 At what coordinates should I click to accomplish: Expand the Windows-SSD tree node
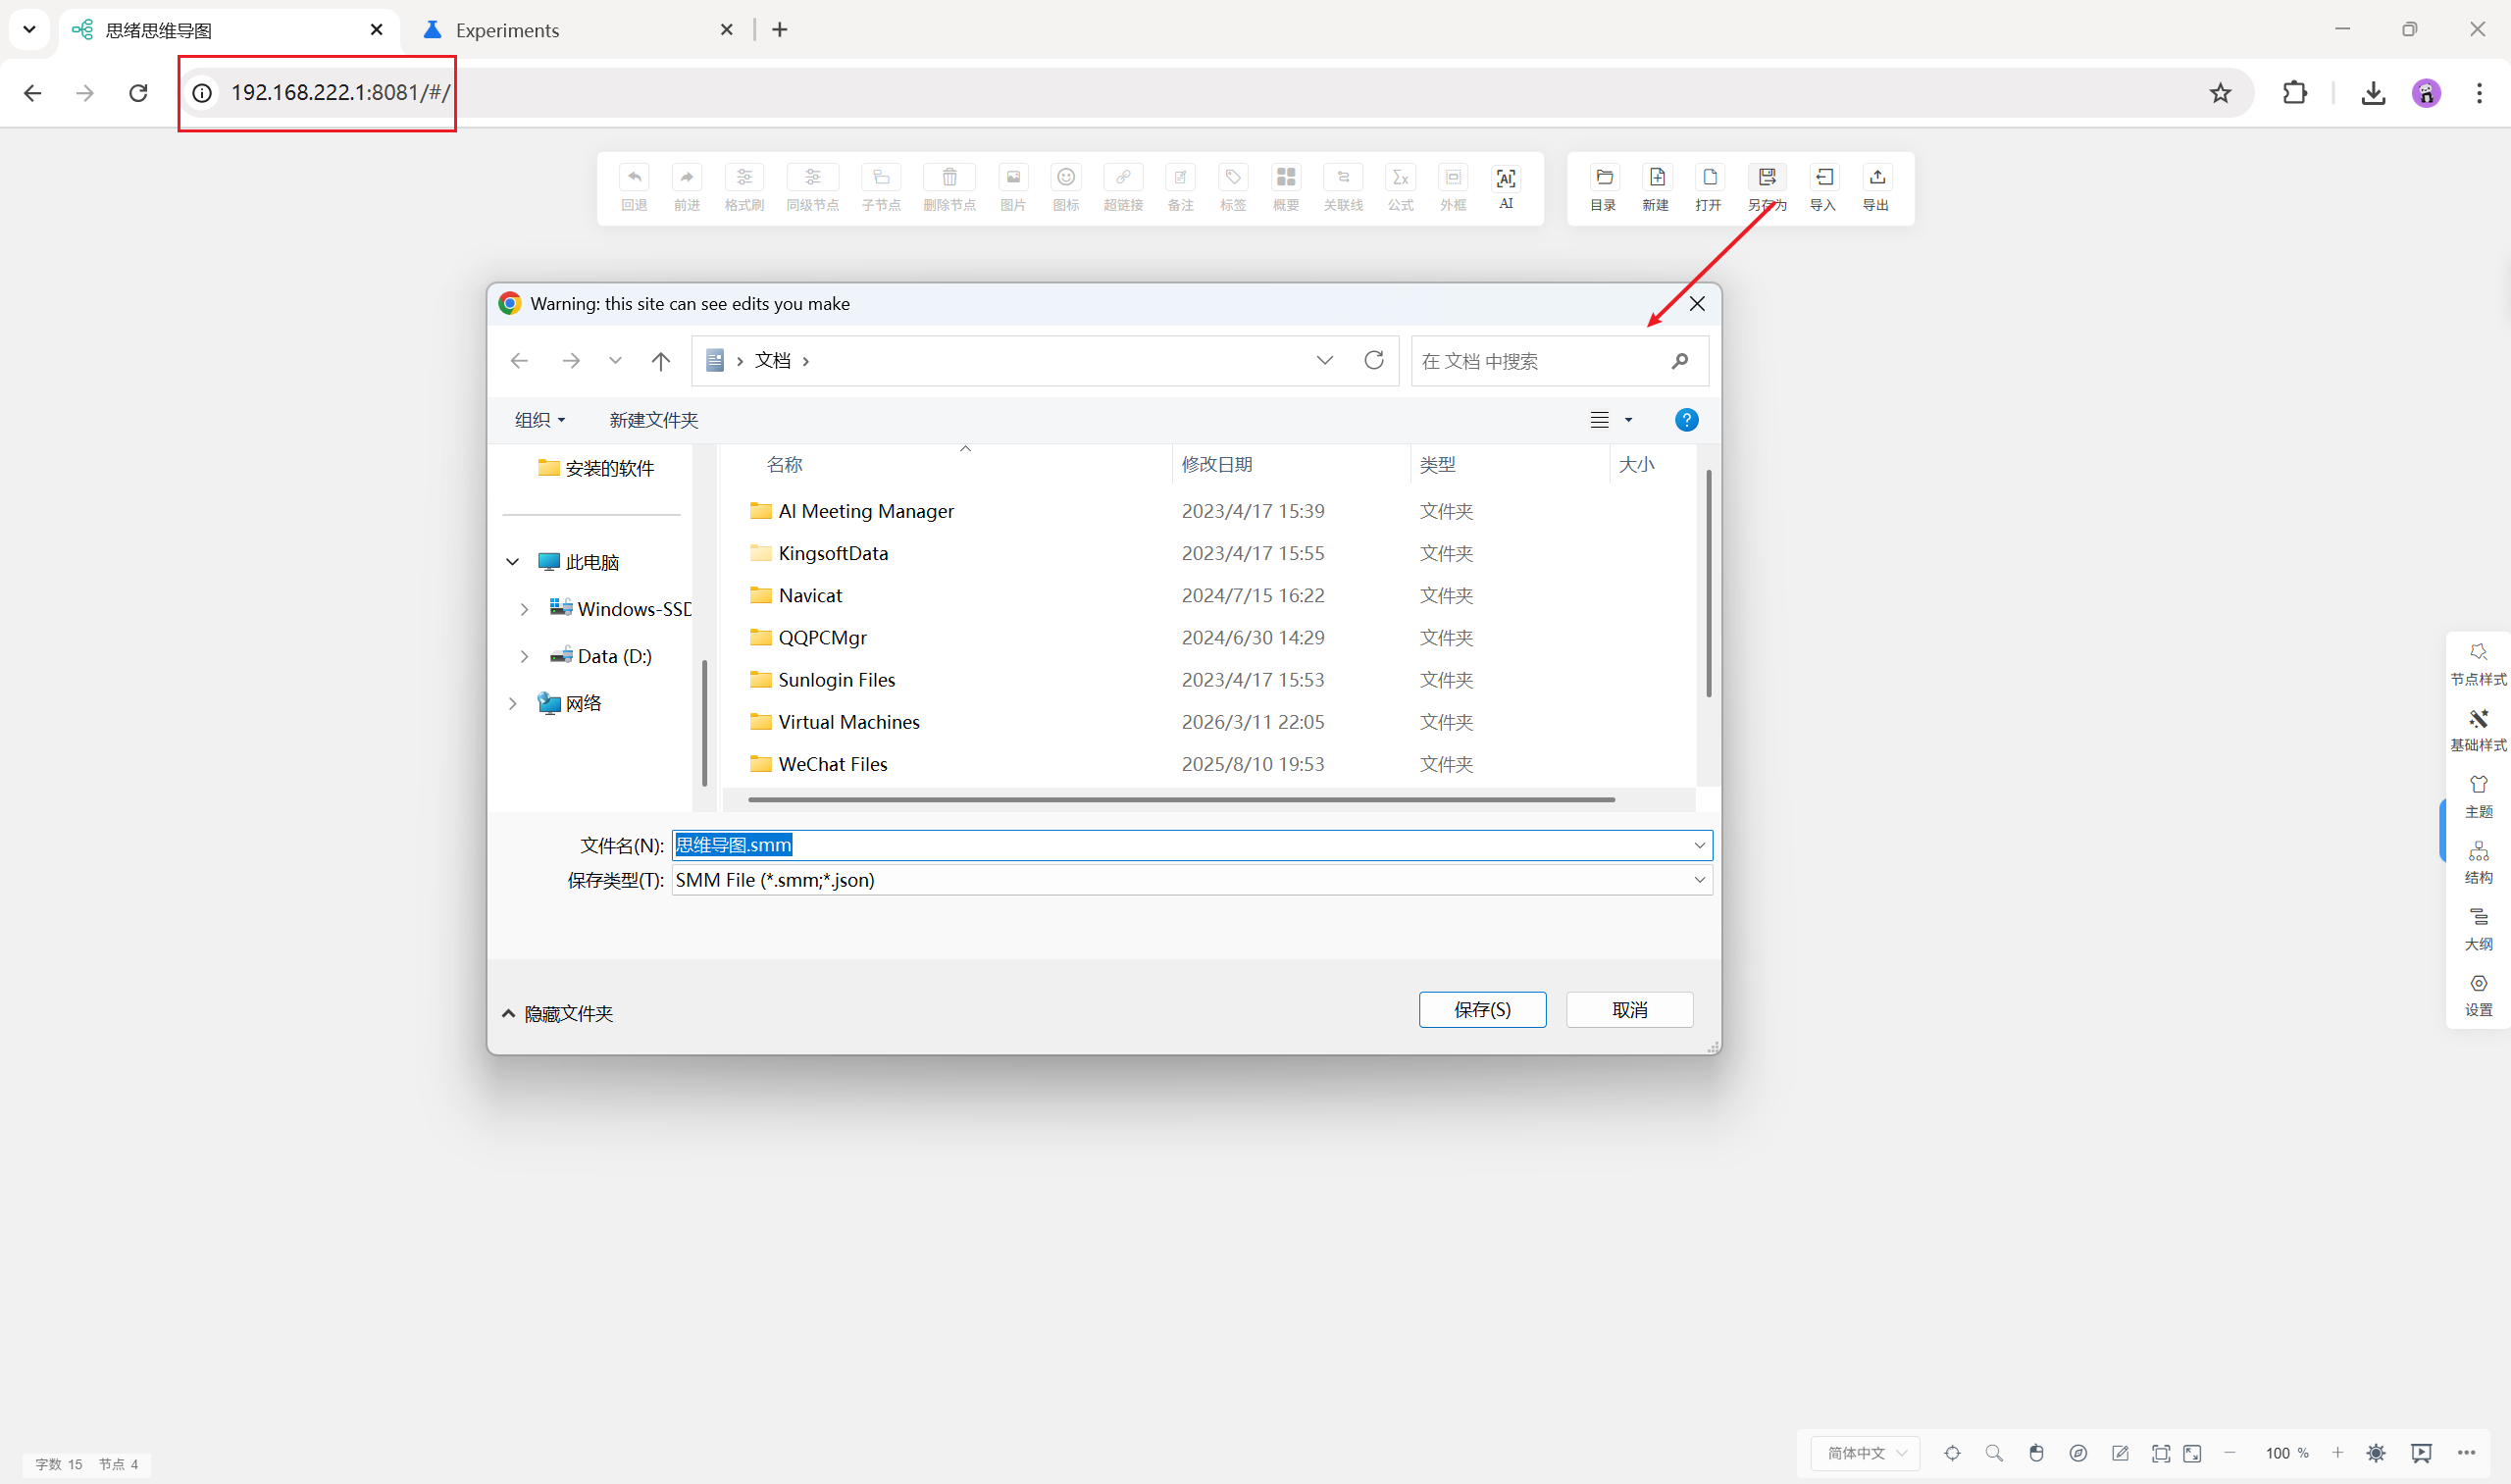click(x=524, y=609)
